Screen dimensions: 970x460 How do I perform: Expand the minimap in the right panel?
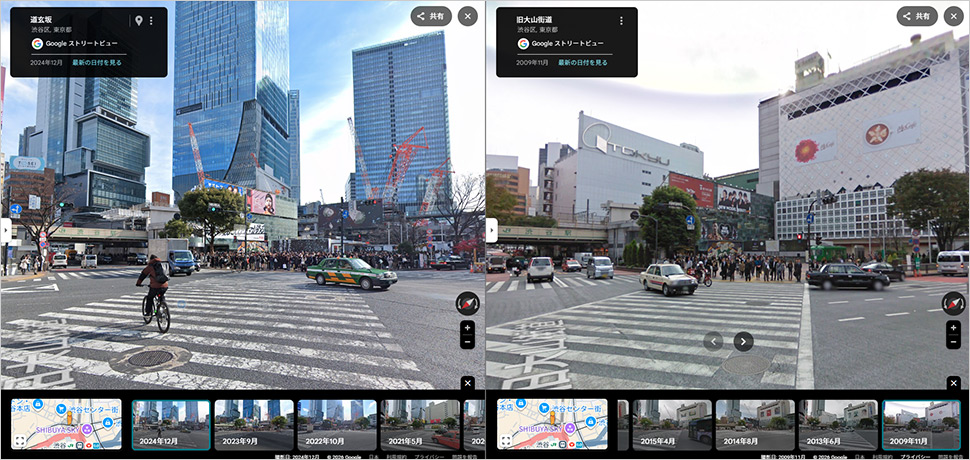point(506,441)
